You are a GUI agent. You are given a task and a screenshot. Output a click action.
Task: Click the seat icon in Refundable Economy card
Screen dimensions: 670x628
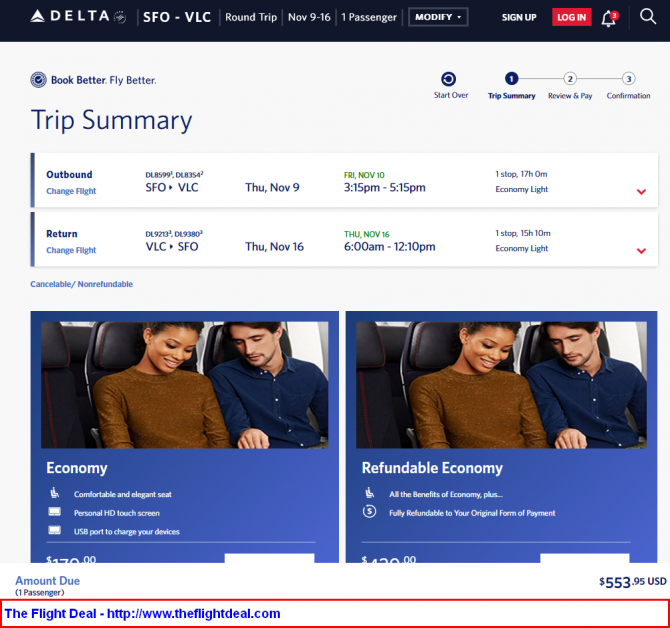click(370, 493)
